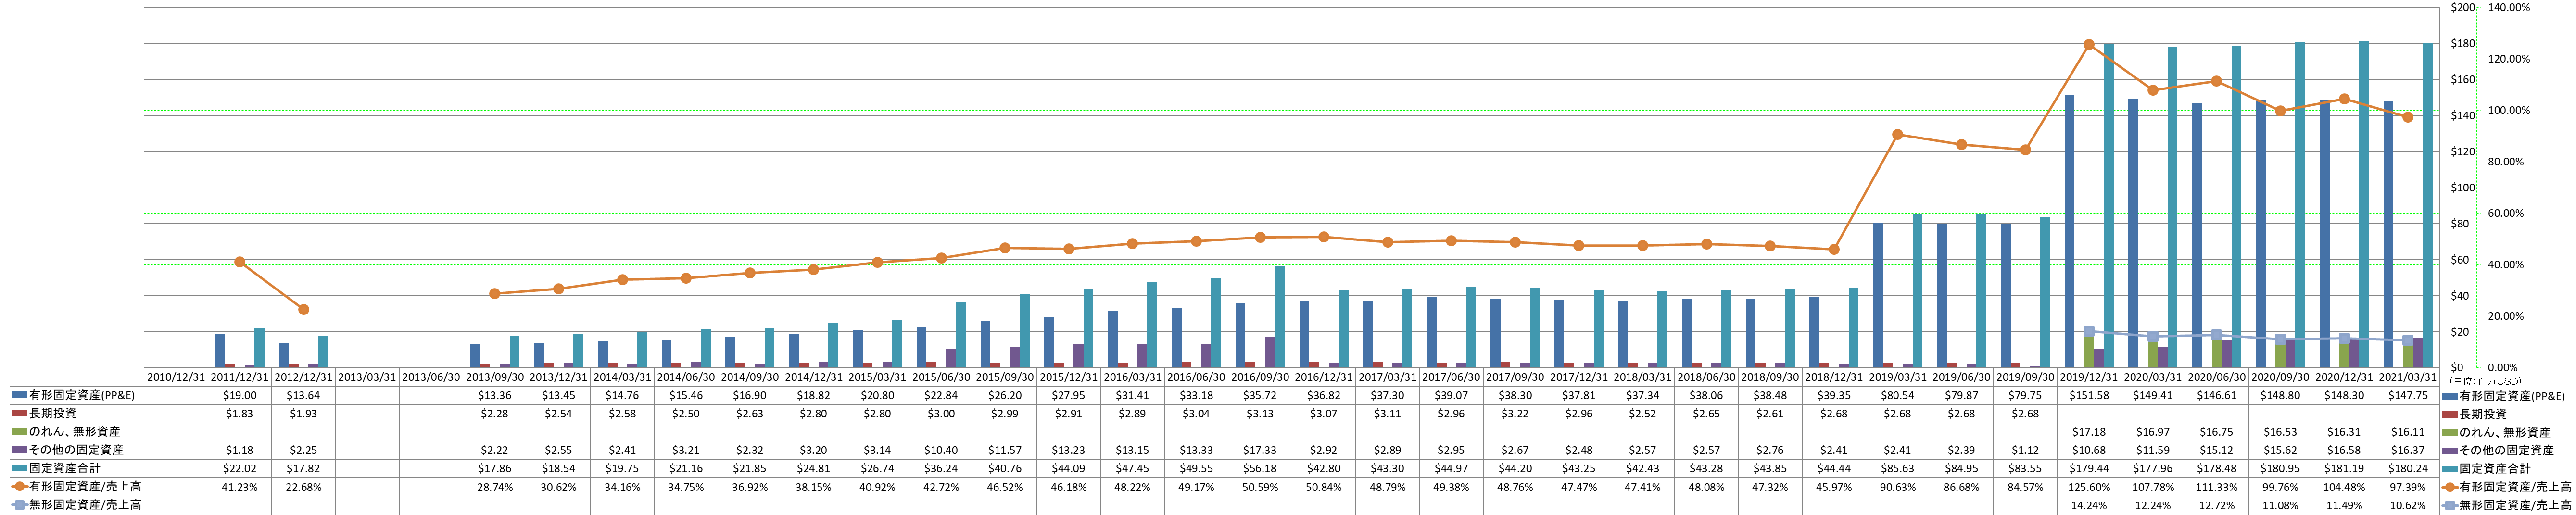
Task: Click the '2010/12/31' date column header
Action: point(176,377)
